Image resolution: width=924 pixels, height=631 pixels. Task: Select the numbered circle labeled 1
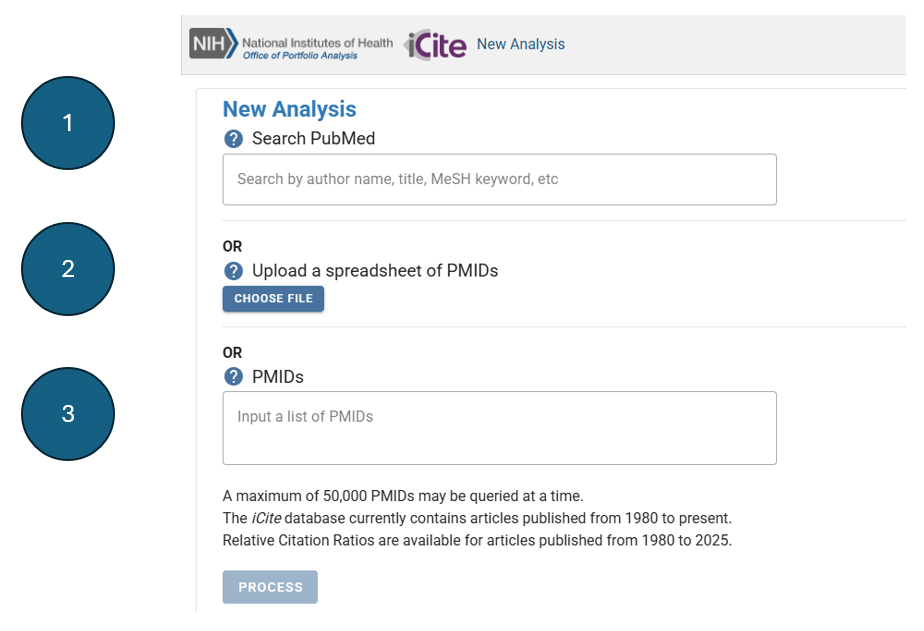tap(67, 123)
